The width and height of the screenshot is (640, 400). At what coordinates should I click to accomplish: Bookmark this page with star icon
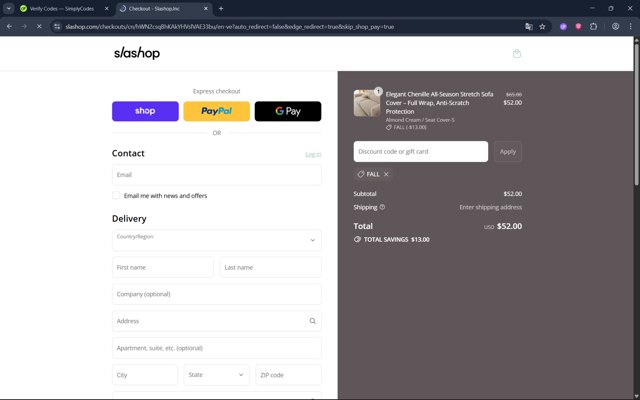click(x=542, y=27)
